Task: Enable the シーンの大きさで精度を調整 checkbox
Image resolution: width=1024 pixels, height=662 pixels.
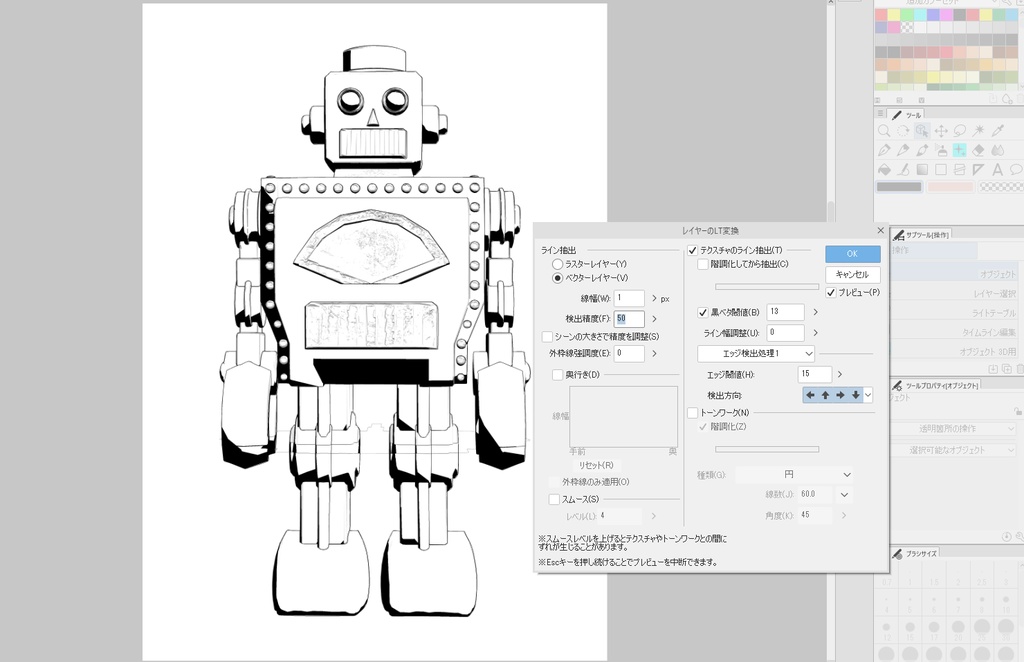Action: (547, 336)
